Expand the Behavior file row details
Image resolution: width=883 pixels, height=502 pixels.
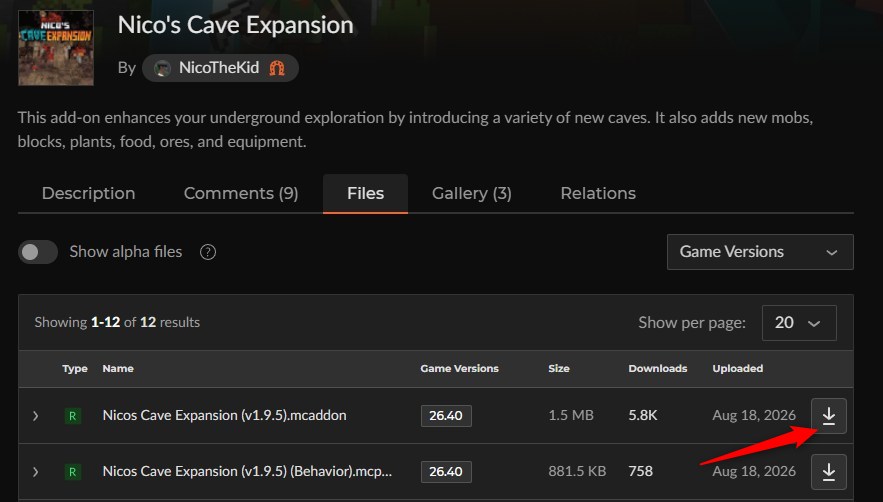(x=35, y=472)
